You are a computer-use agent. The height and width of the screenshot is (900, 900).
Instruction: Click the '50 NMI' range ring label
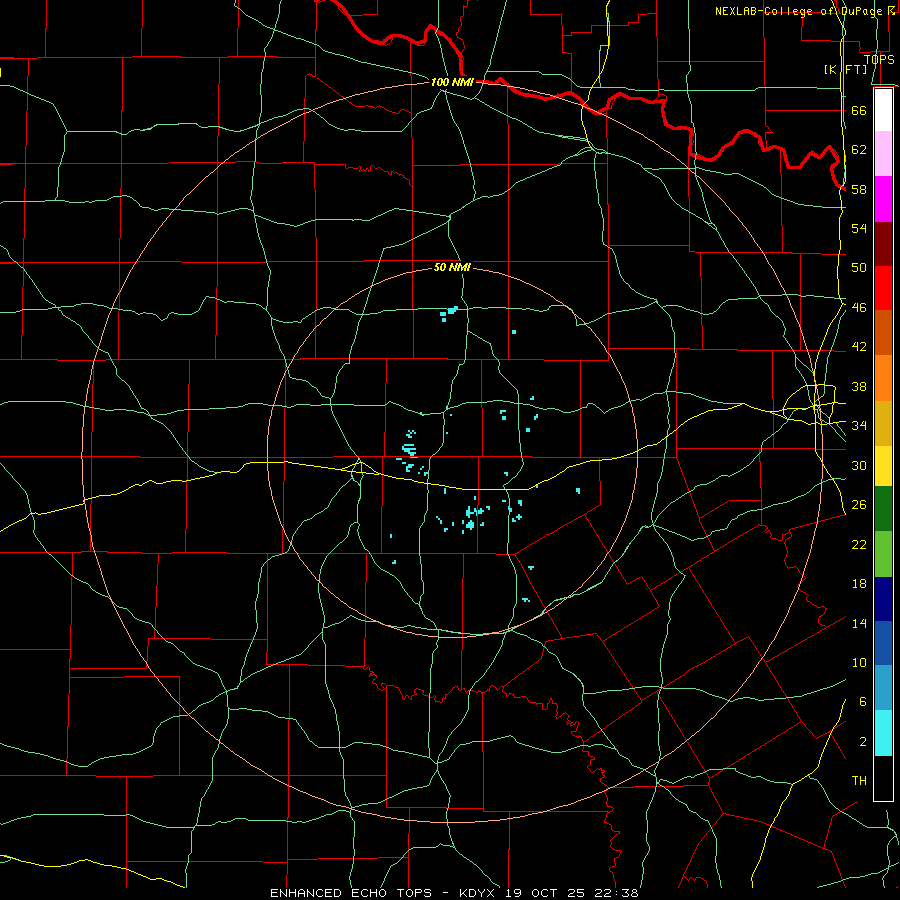[452, 267]
